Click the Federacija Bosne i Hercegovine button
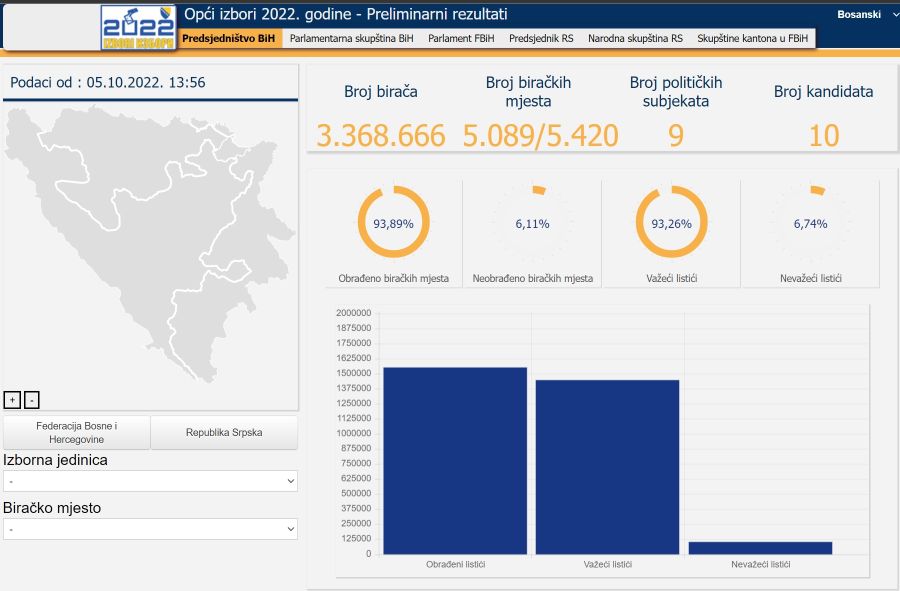900x591 pixels. [x=77, y=433]
